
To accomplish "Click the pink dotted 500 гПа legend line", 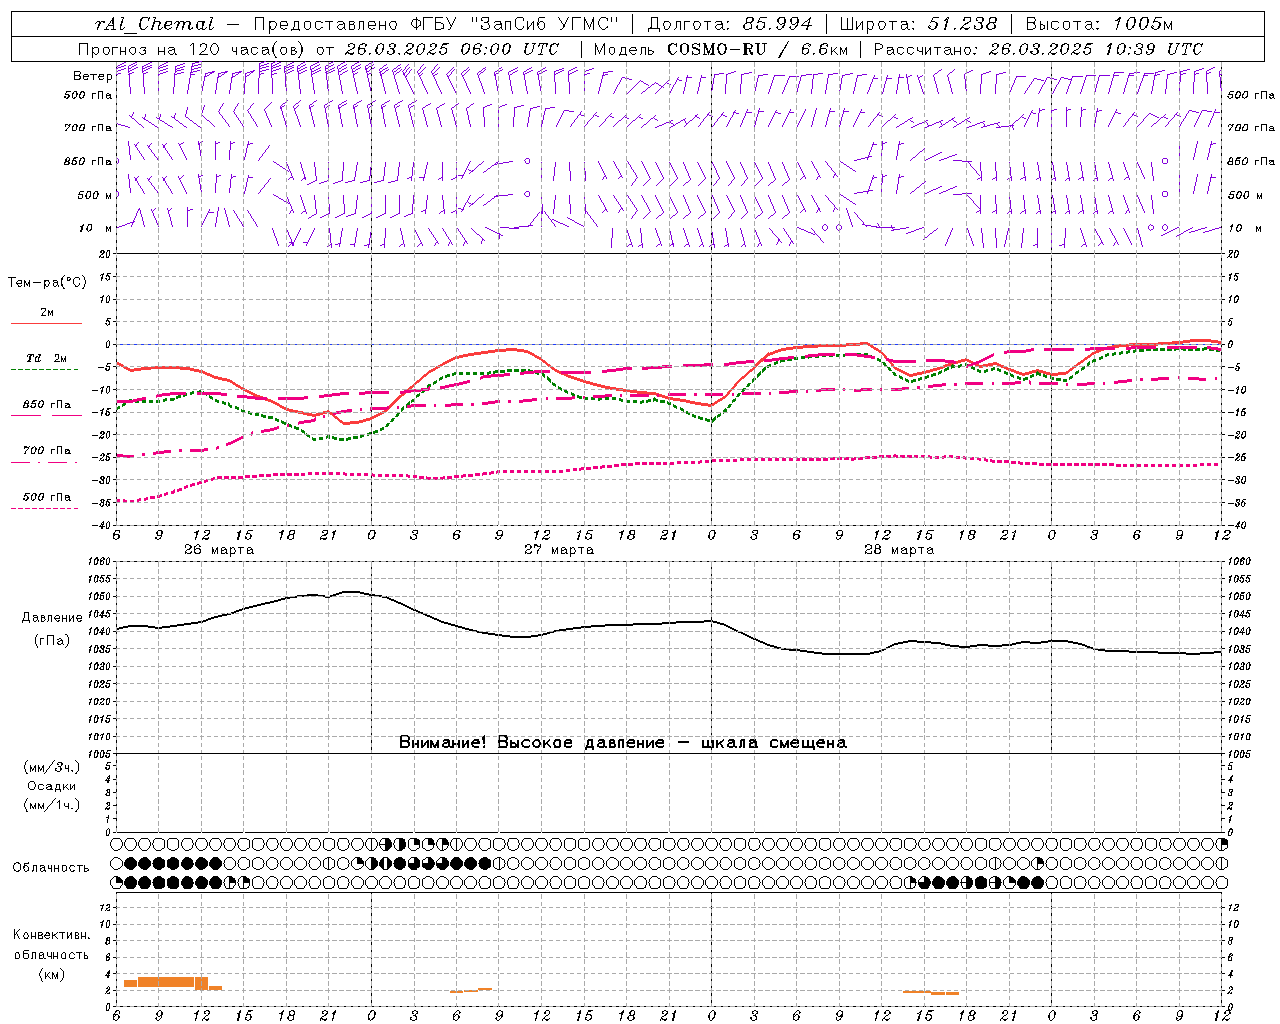I will [x=45, y=508].
